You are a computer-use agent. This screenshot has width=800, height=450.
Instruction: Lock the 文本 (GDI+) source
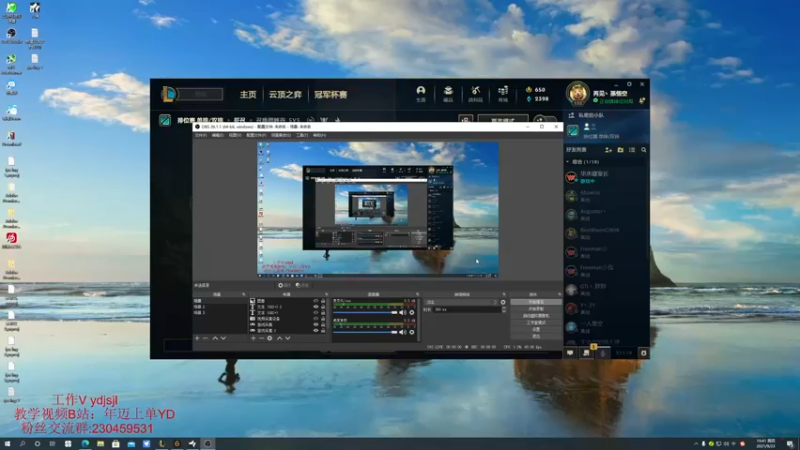pyautogui.click(x=323, y=313)
